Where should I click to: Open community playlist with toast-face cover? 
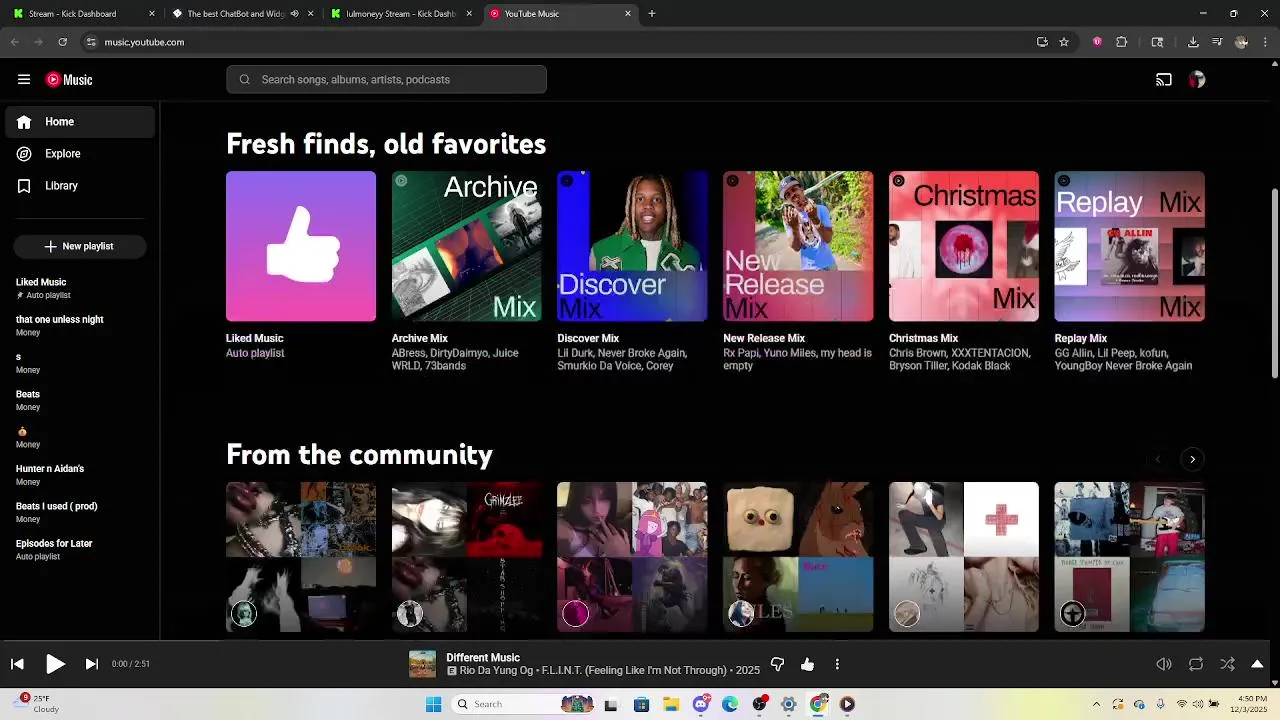(x=798, y=557)
